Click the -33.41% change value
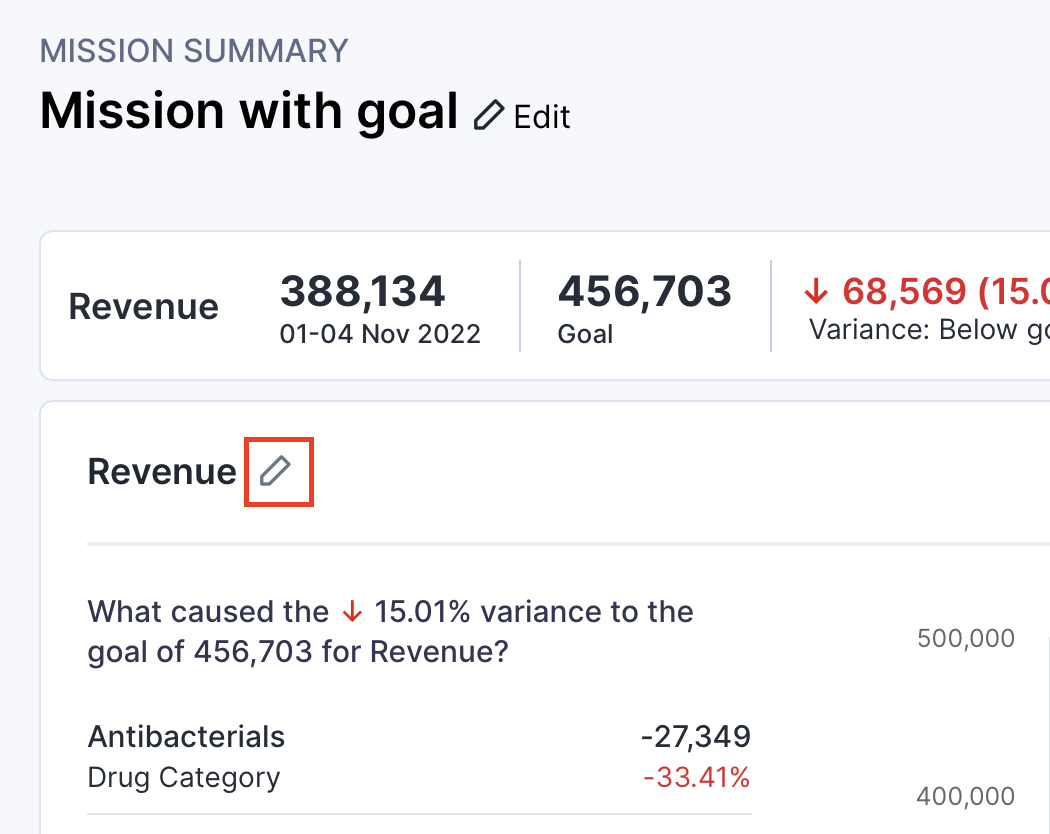Screen dimensions: 1050x834 (697, 777)
